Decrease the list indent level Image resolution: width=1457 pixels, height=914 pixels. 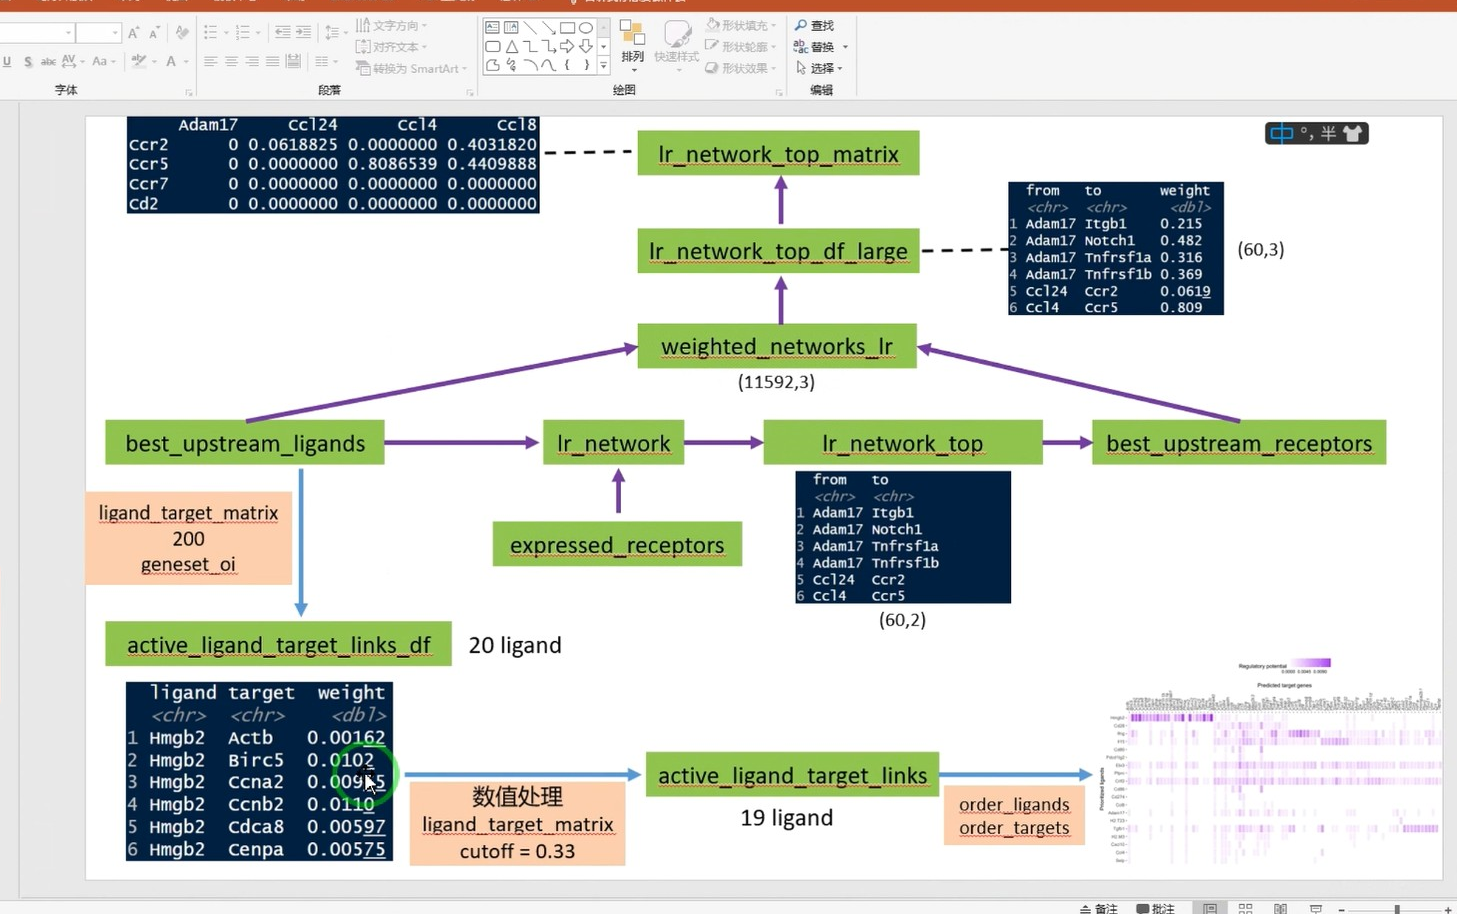(x=282, y=33)
